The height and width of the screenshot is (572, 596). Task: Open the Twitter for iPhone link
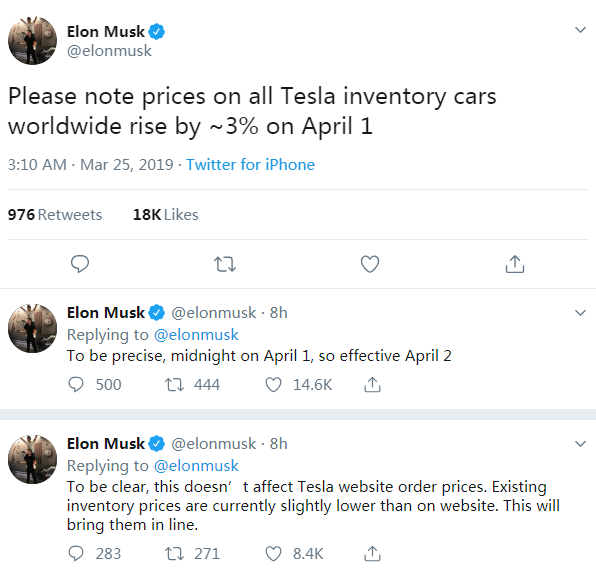pos(250,165)
